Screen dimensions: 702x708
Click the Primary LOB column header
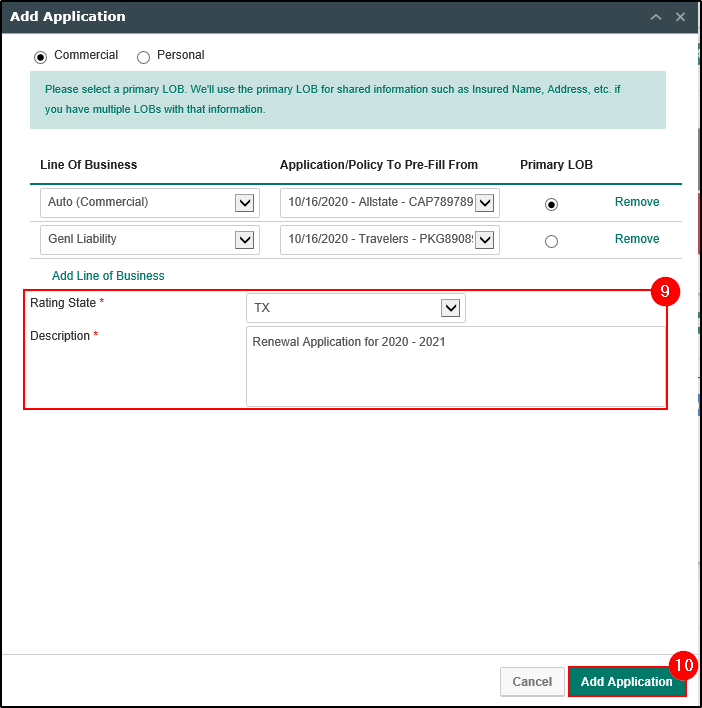click(556, 165)
